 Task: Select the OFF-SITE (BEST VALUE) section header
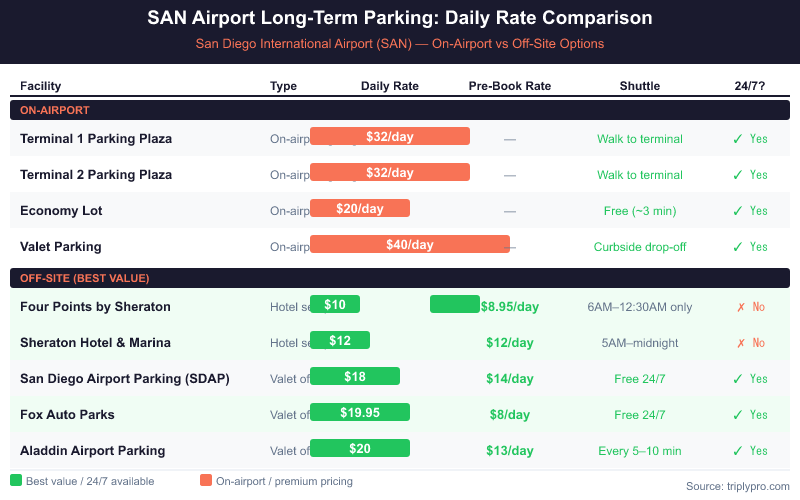(x=84, y=278)
